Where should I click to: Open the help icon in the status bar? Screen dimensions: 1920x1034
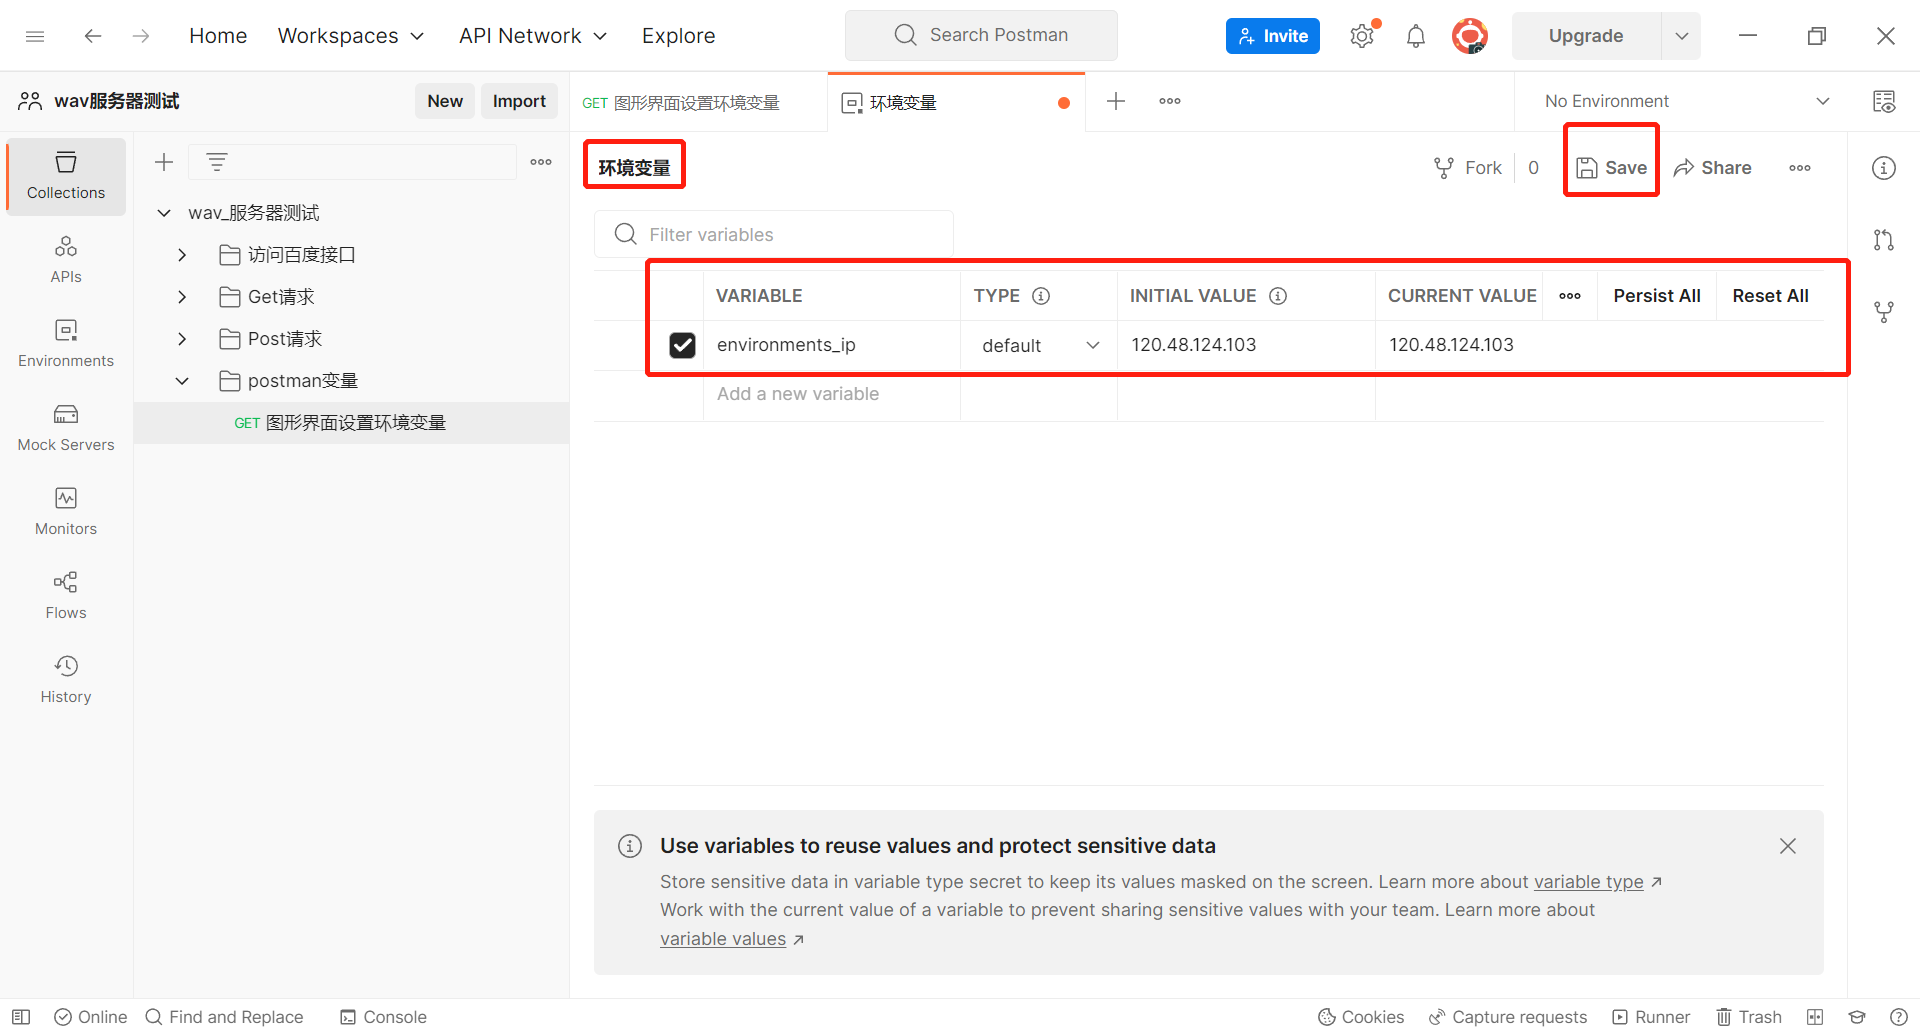(1899, 1017)
